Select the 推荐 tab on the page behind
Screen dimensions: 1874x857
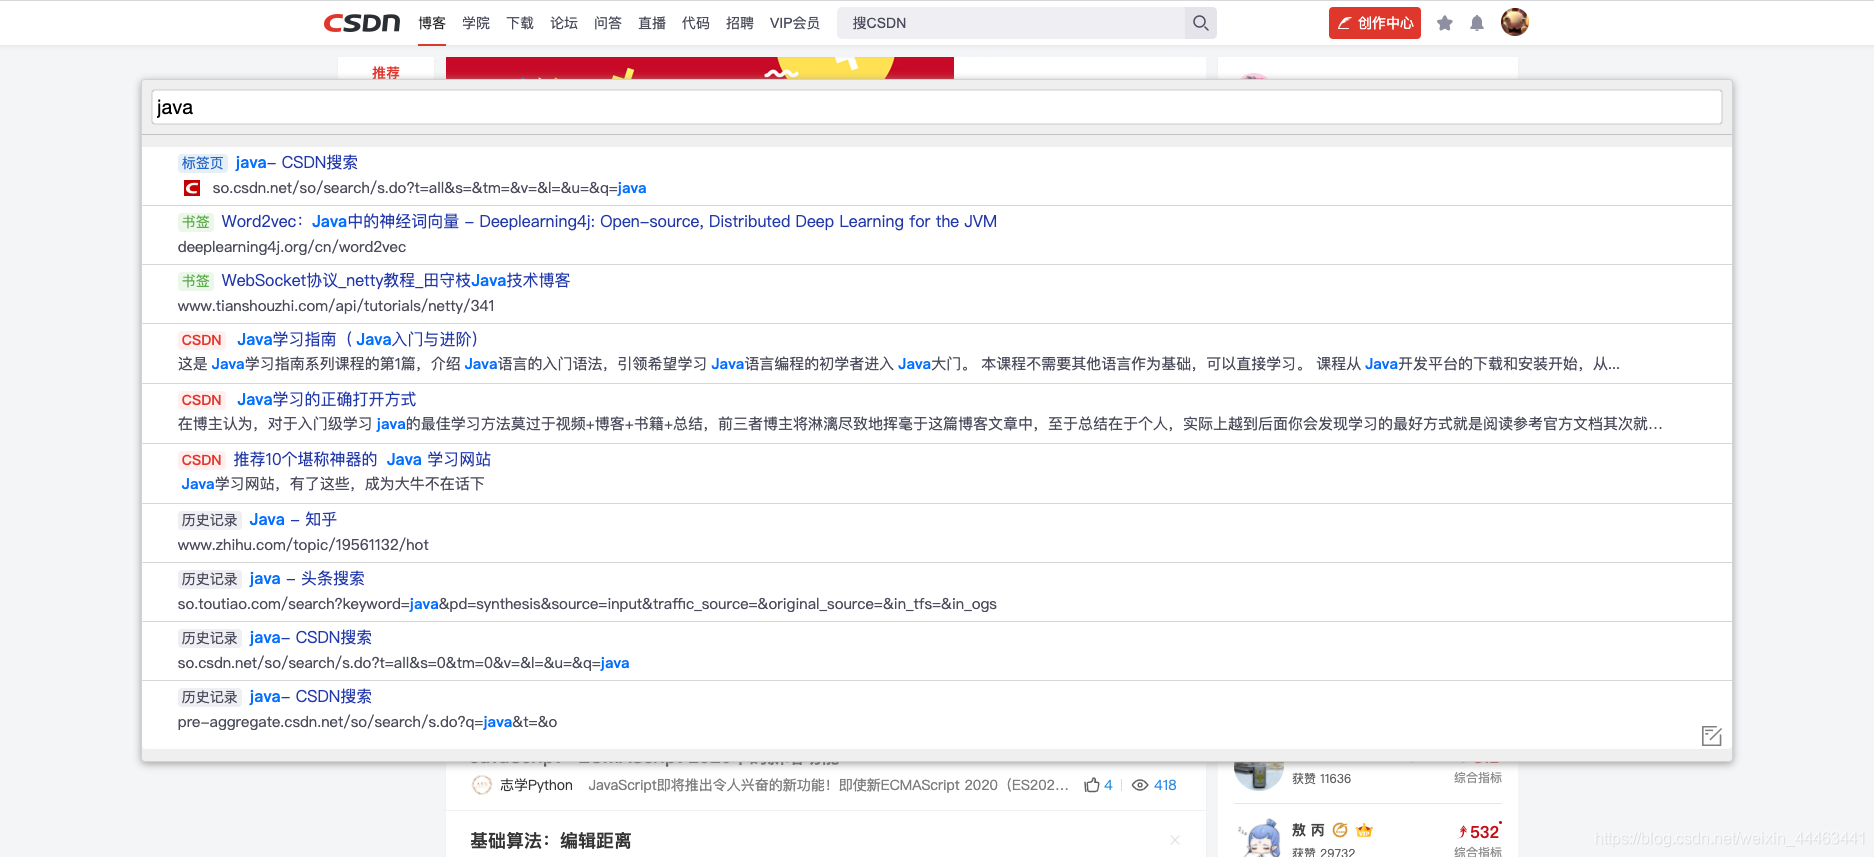pyautogui.click(x=386, y=72)
